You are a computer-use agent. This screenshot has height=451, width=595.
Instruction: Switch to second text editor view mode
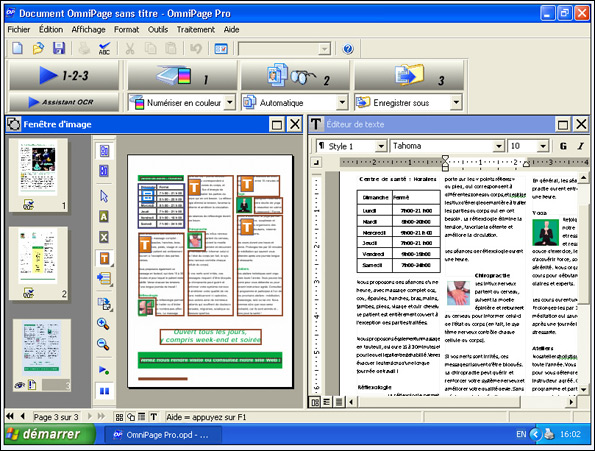point(326,402)
